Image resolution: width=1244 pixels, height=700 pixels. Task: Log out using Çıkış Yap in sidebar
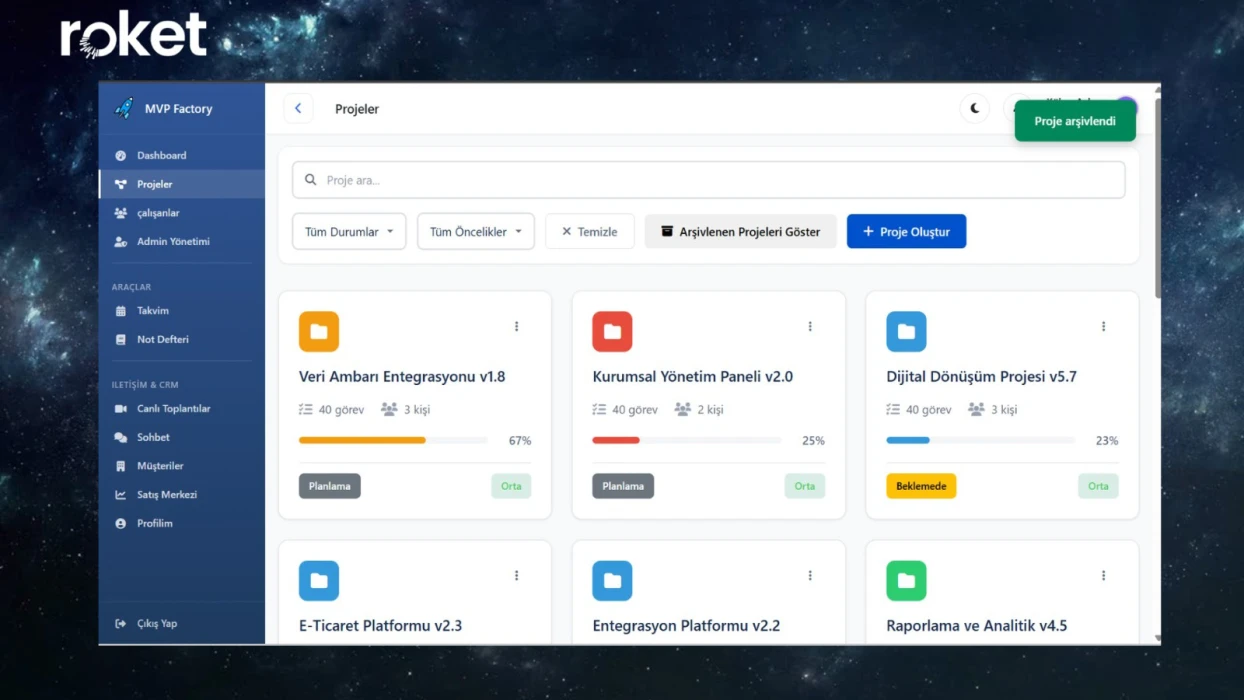(156, 624)
